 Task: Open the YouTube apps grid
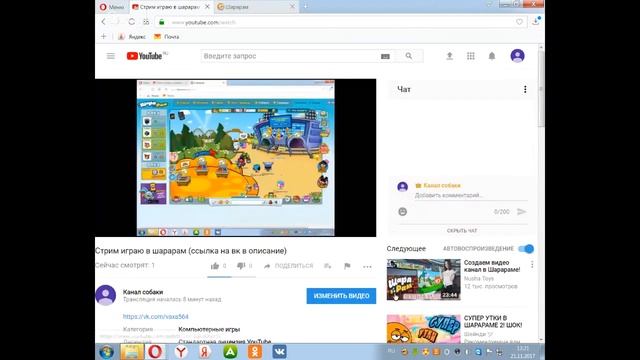tap(471, 56)
